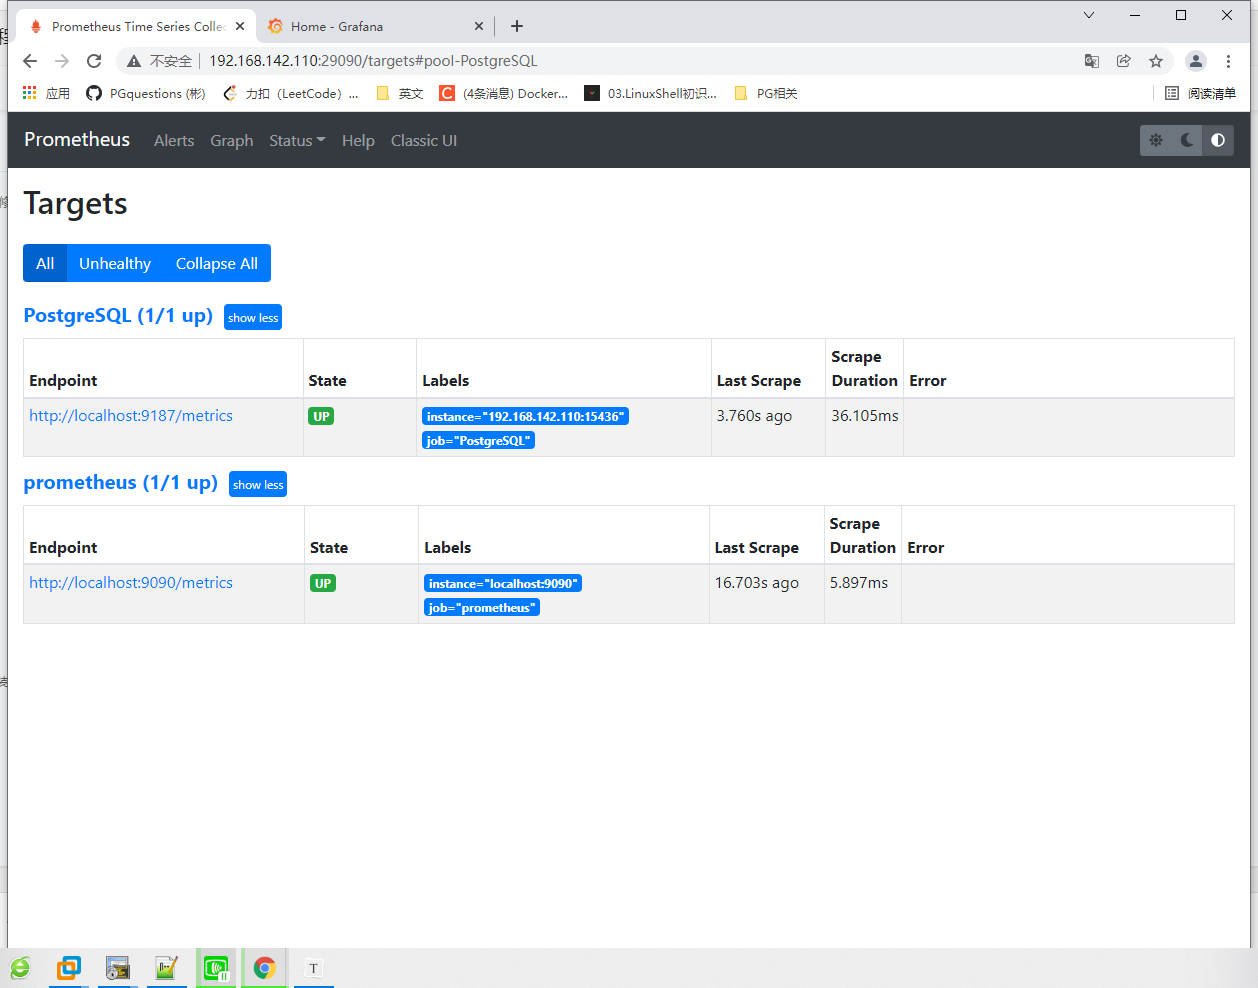Switch to light theme sun icon
Image resolution: width=1258 pixels, height=988 pixels.
pyautogui.click(x=1156, y=140)
